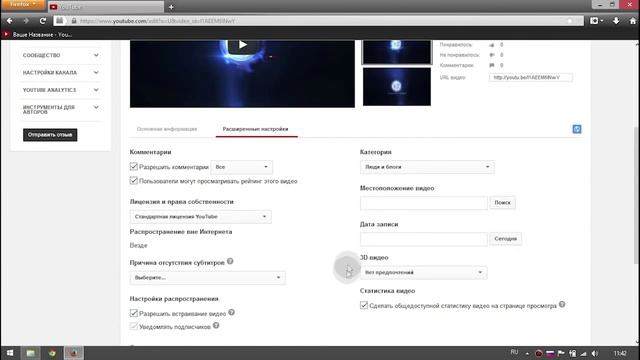Screen dimensions: 640x360
Task: Expand the YouTube Analytics sidebar section
Action: pyautogui.click(x=60, y=90)
